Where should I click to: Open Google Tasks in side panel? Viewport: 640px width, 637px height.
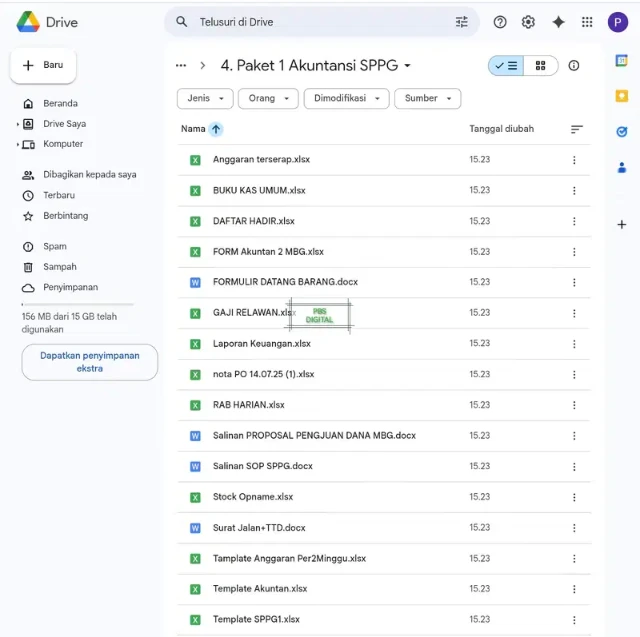(621, 131)
